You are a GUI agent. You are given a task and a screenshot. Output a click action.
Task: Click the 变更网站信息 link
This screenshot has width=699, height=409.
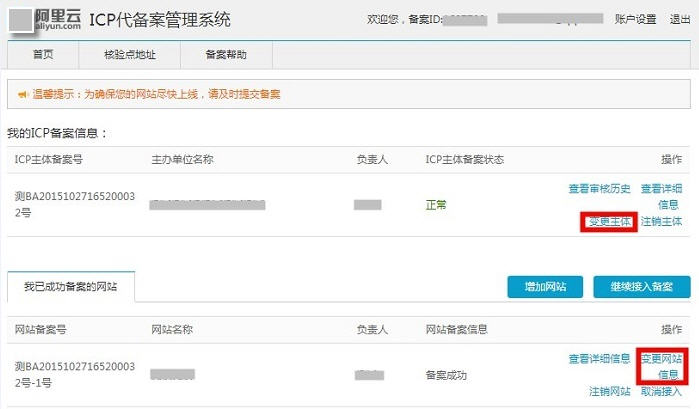click(x=661, y=366)
